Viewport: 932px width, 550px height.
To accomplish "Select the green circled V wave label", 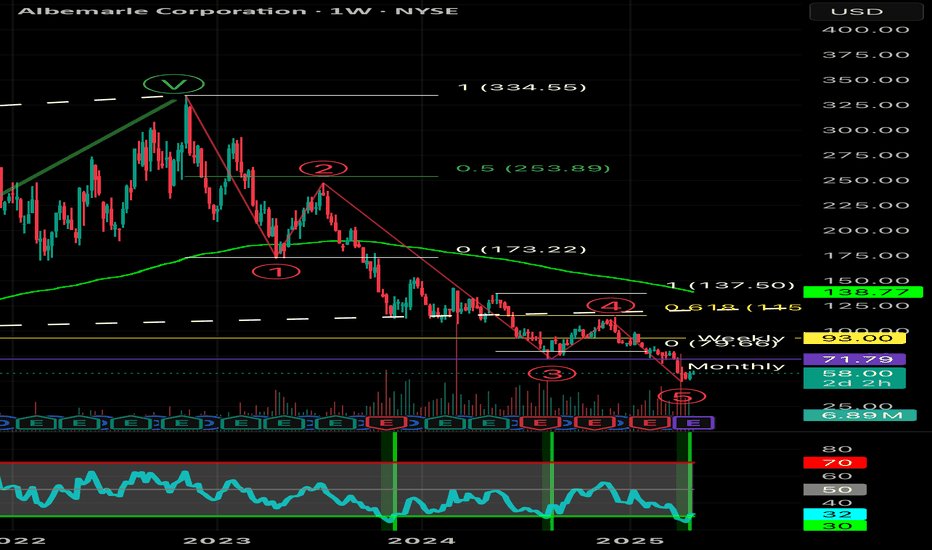I will 174,84.
